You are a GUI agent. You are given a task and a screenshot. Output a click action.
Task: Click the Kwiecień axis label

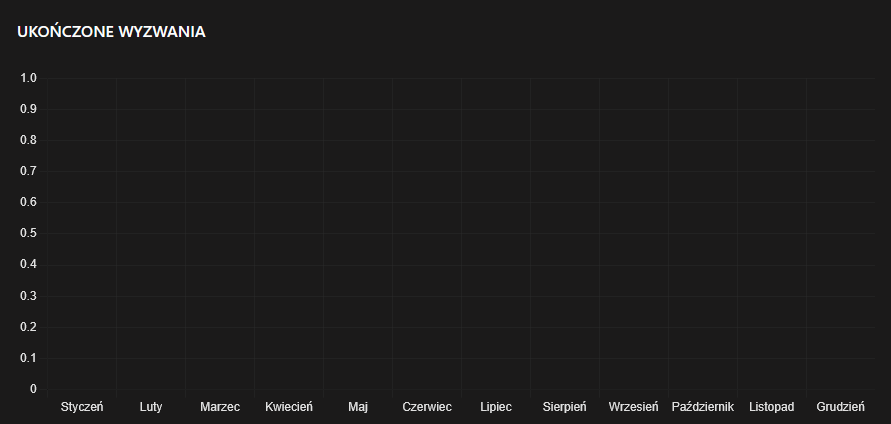(289, 407)
